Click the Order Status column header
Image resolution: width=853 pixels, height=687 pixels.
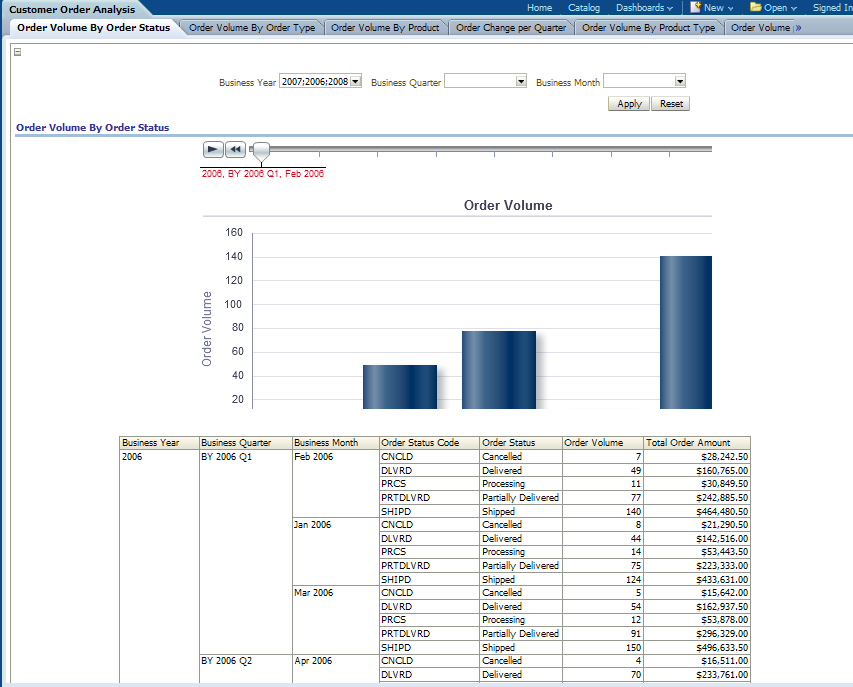click(521, 443)
